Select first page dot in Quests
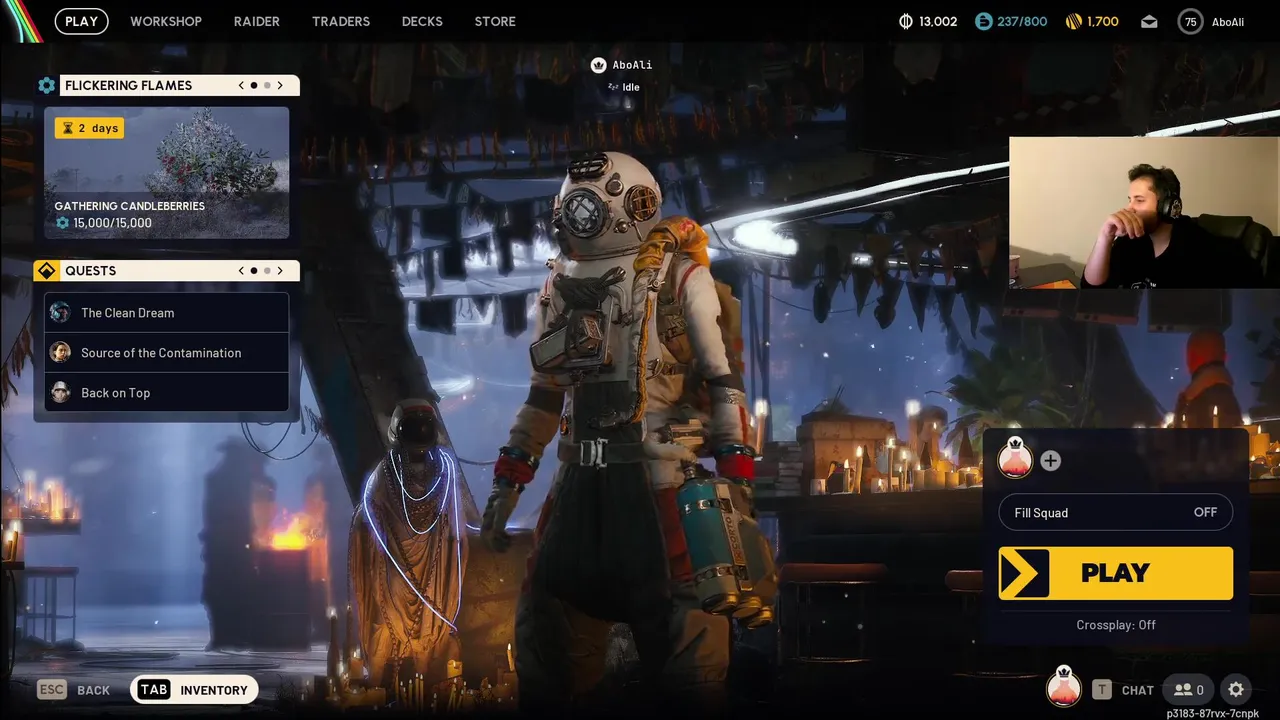This screenshot has height=720, width=1280. pos(254,271)
